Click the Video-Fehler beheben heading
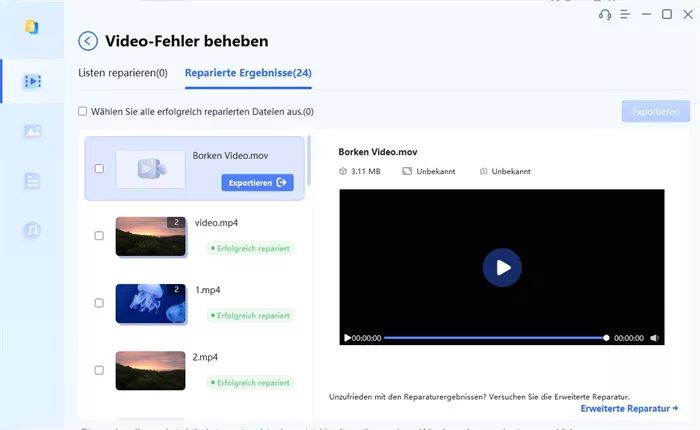Image resolution: width=700 pixels, height=430 pixels. tap(187, 41)
